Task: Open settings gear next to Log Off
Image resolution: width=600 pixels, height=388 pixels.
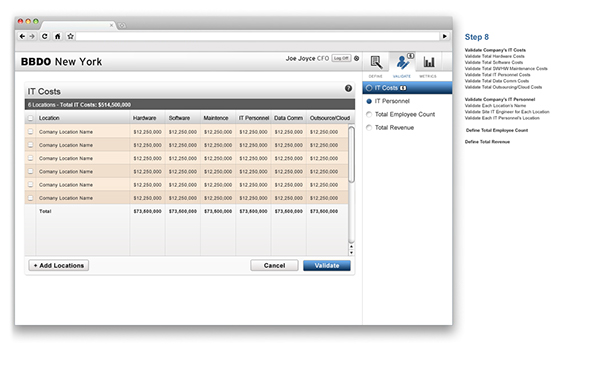Action: coord(357,58)
